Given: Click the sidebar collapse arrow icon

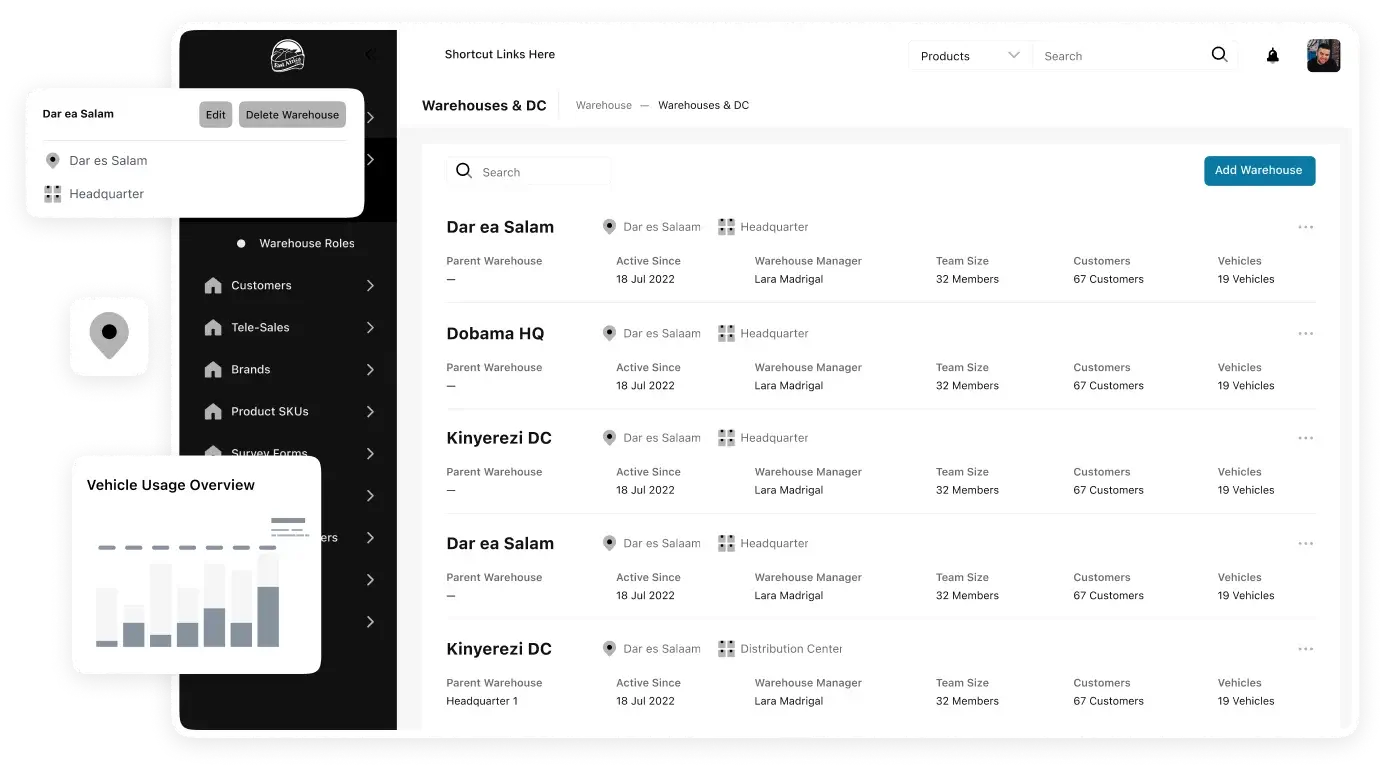Looking at the screenshot, I should click(x=371, y=55).
